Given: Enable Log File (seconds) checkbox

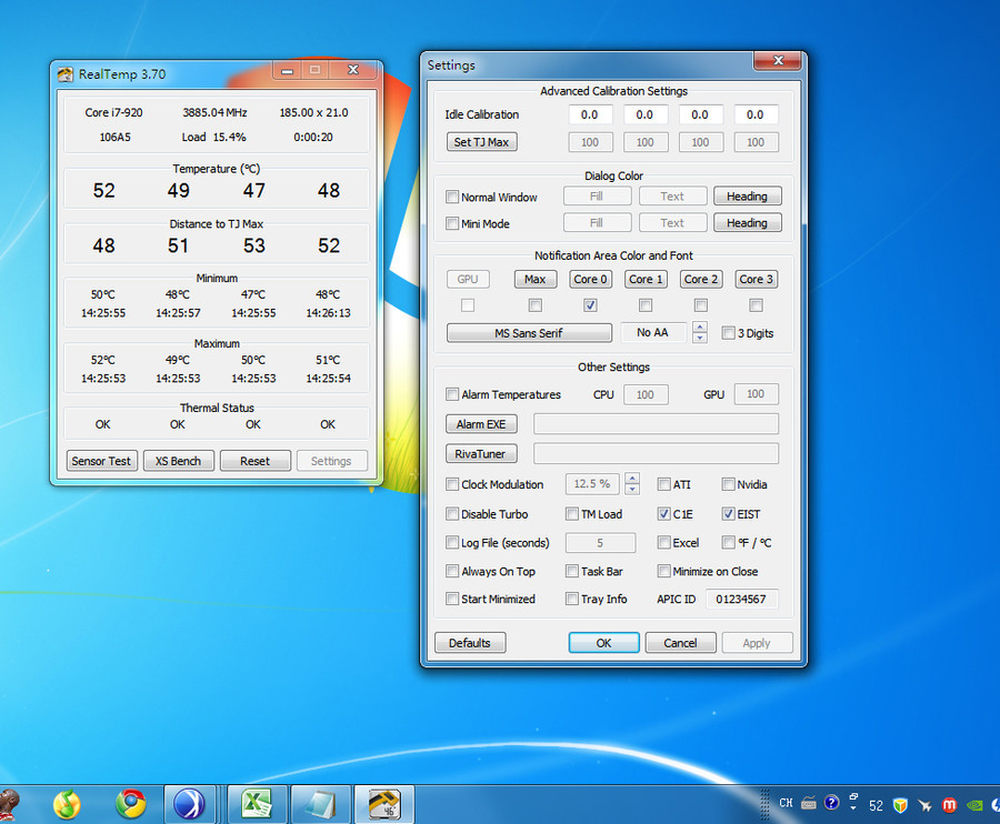Looking at the screenshot, I should click(x=452, y=543).
